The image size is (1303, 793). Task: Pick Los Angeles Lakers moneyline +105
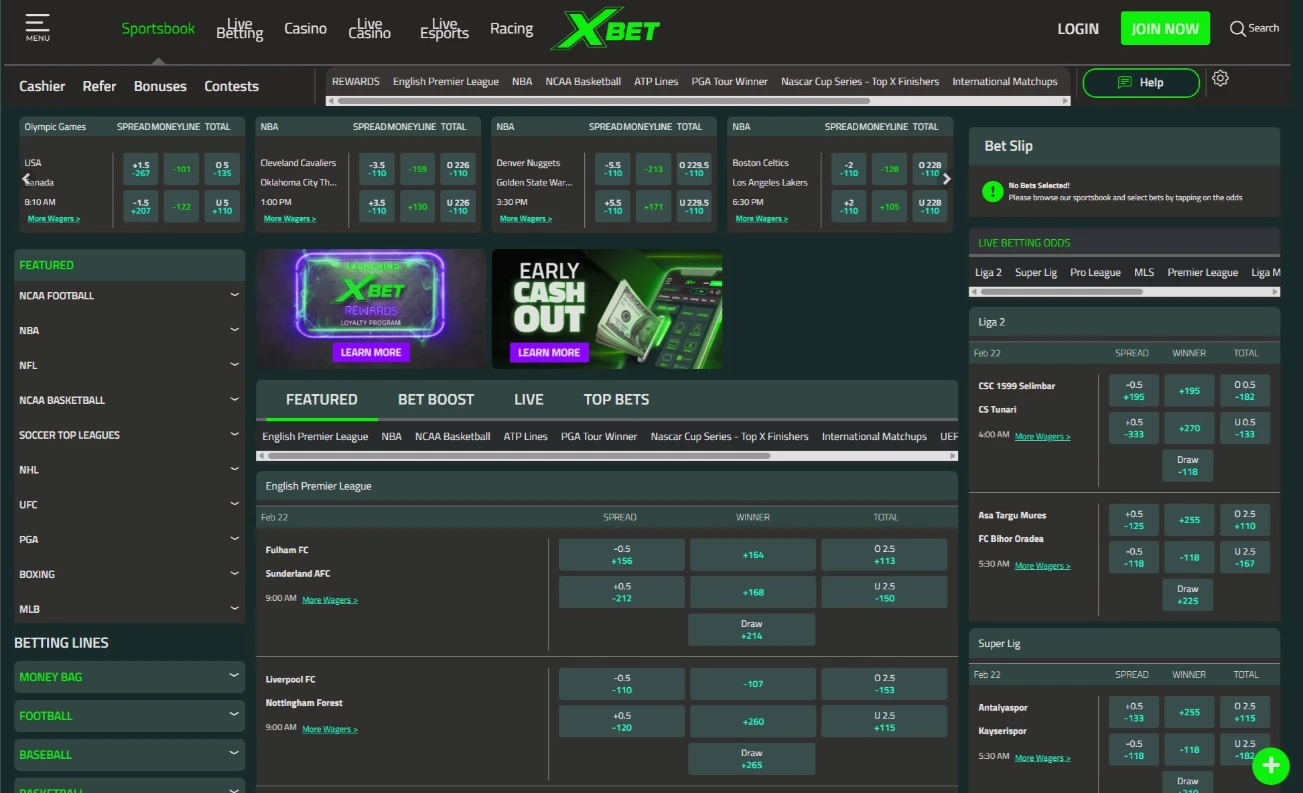pos(889,207)
